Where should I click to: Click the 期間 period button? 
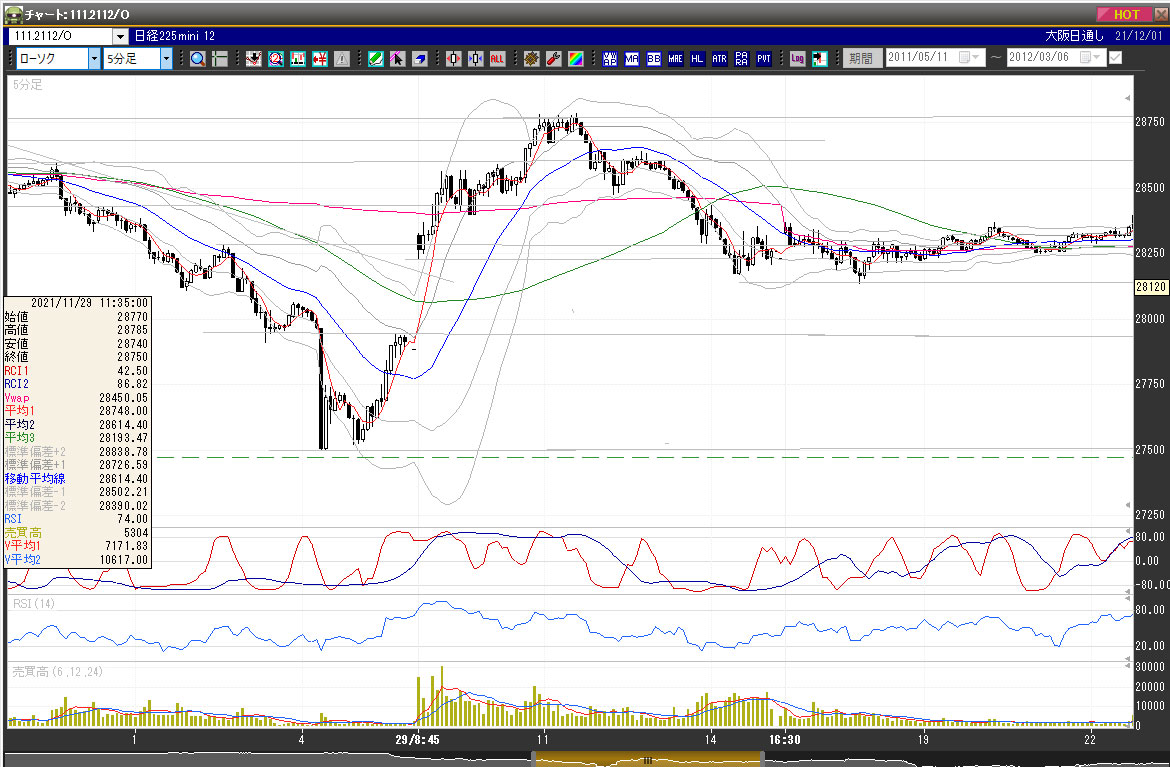[862, 58]
